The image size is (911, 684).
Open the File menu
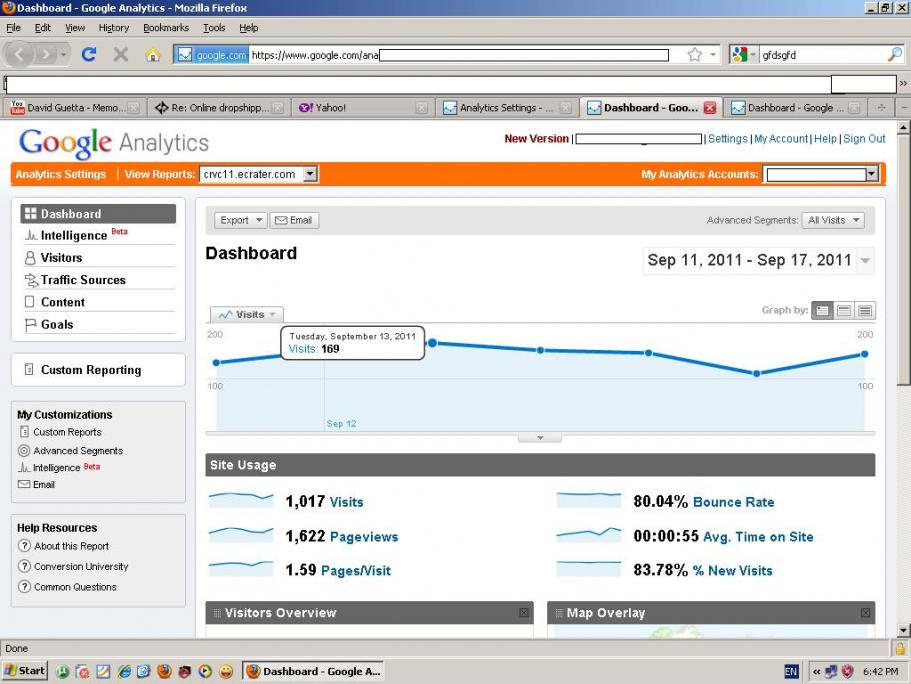(x=13, y=27)
